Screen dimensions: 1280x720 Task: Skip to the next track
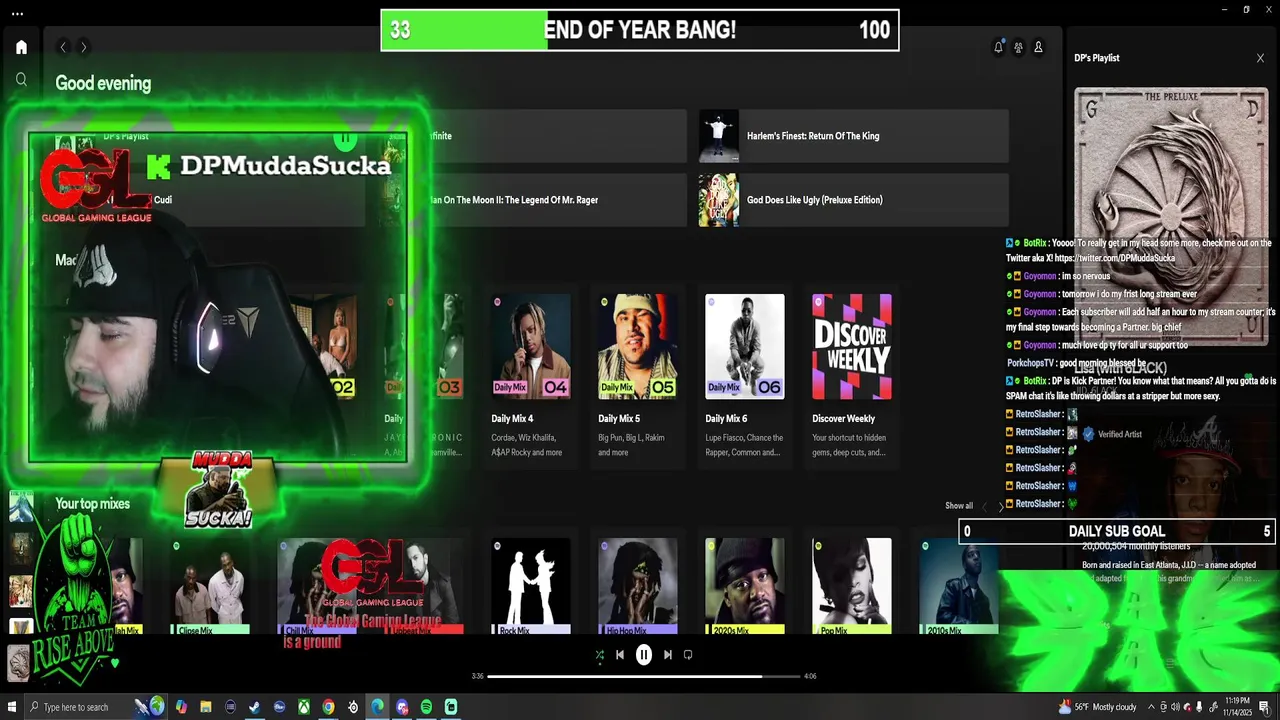668,655
